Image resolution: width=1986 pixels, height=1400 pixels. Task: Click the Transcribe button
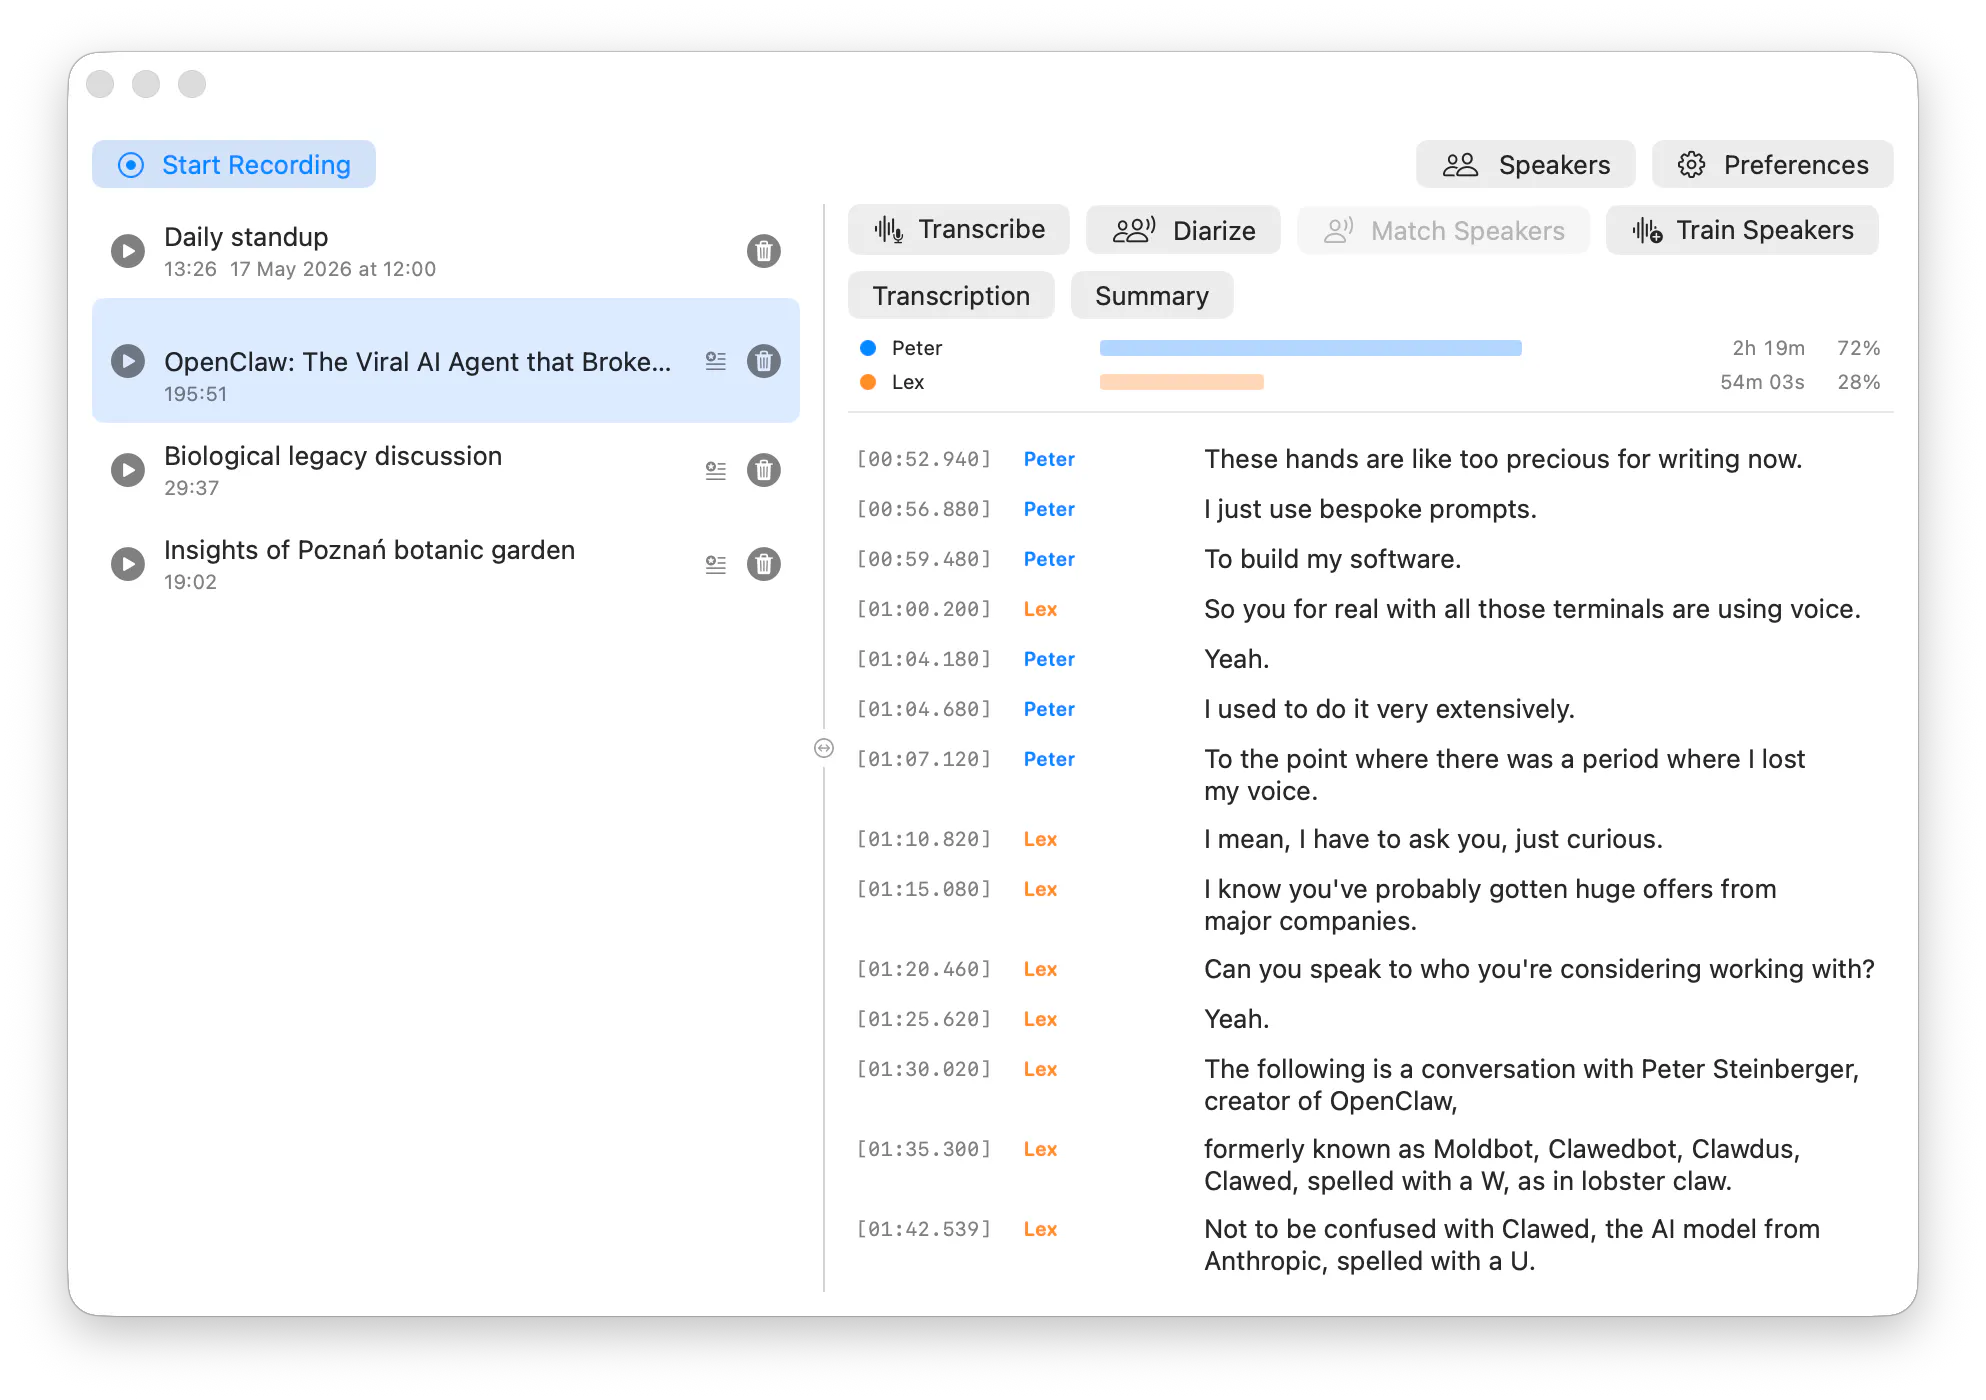[959, 230]
